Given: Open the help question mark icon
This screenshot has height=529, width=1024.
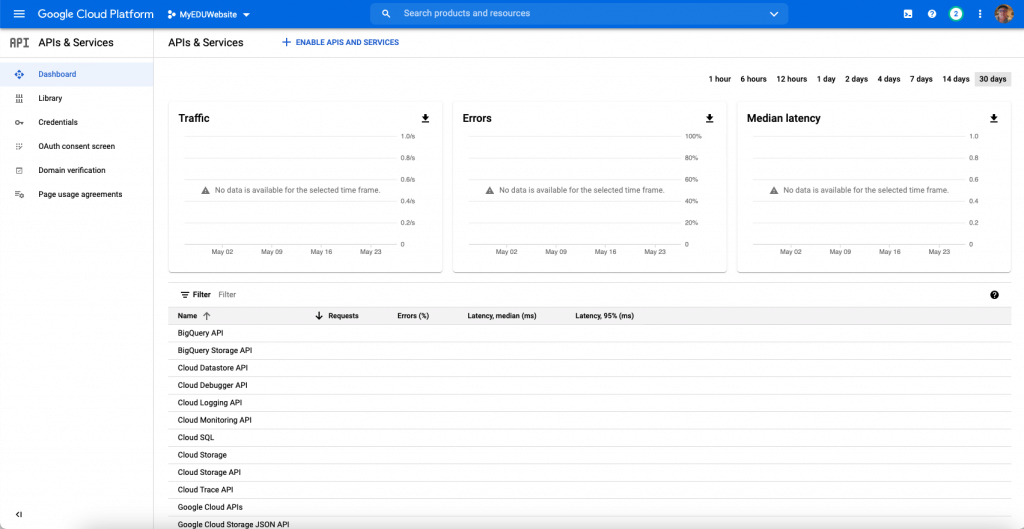Looking at the screenshot, I should coord(932,14).
